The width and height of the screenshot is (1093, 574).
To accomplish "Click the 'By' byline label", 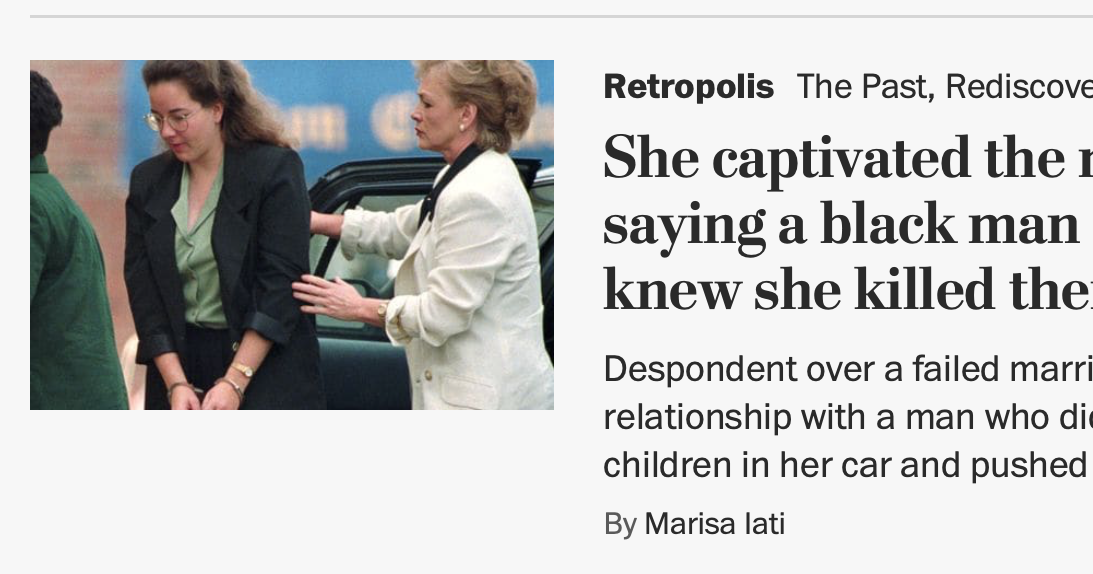I will tap(620, 524).
